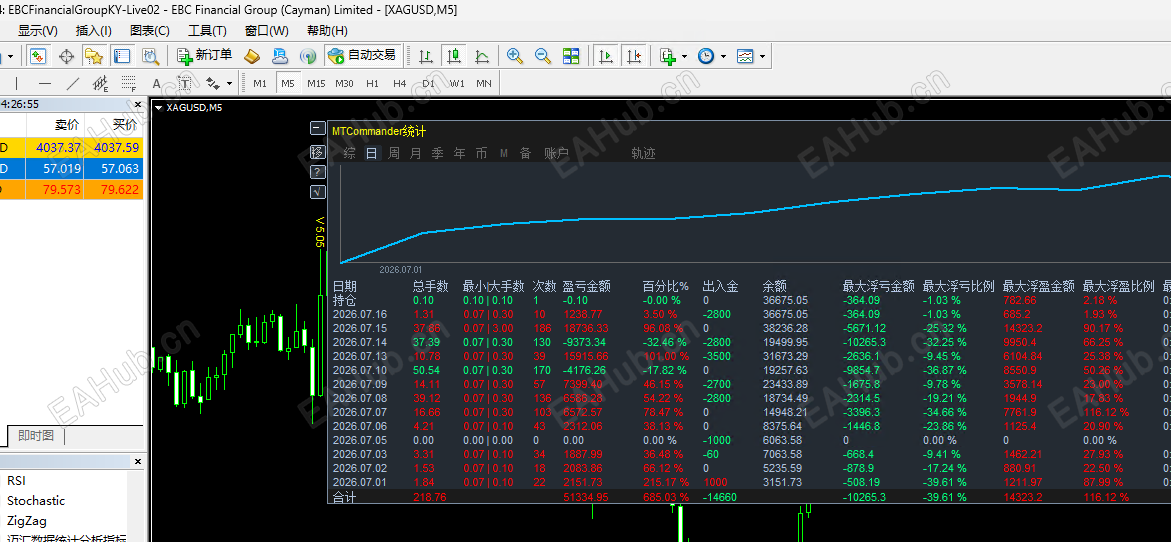Open the VPS cloud server icon
The height and width of the screenshot is (542, 1171).
279,56
